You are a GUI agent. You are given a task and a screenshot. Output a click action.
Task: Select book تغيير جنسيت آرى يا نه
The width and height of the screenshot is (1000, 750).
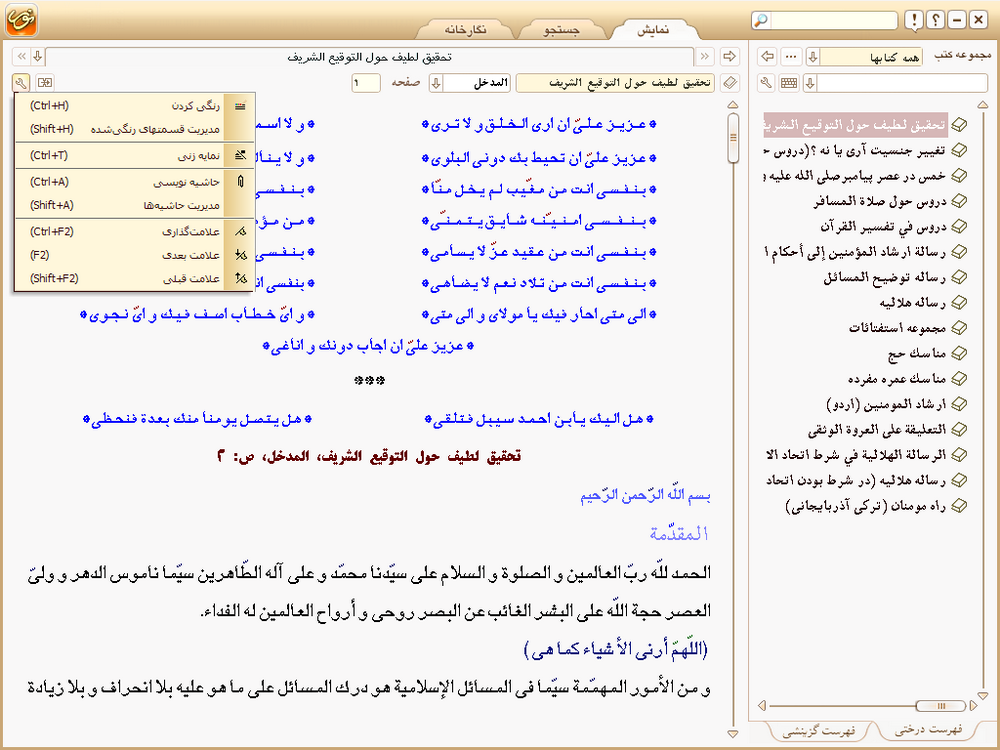tap(855, 151)
